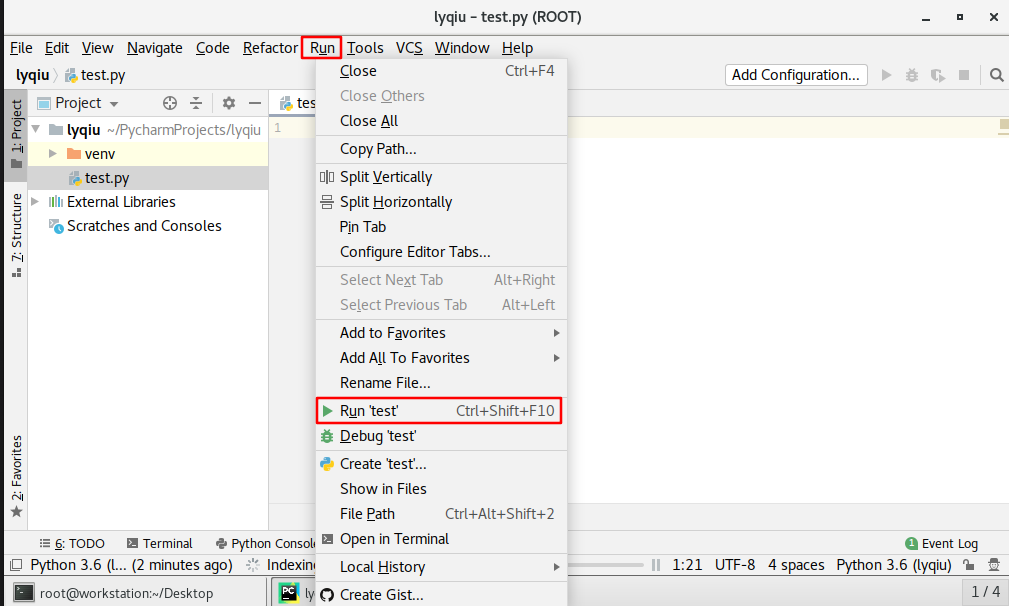Image resolution: width=1009 pixels, height=606 pixels.
Task: Open Add to Favorites submenu
Action: coord(441,333)
